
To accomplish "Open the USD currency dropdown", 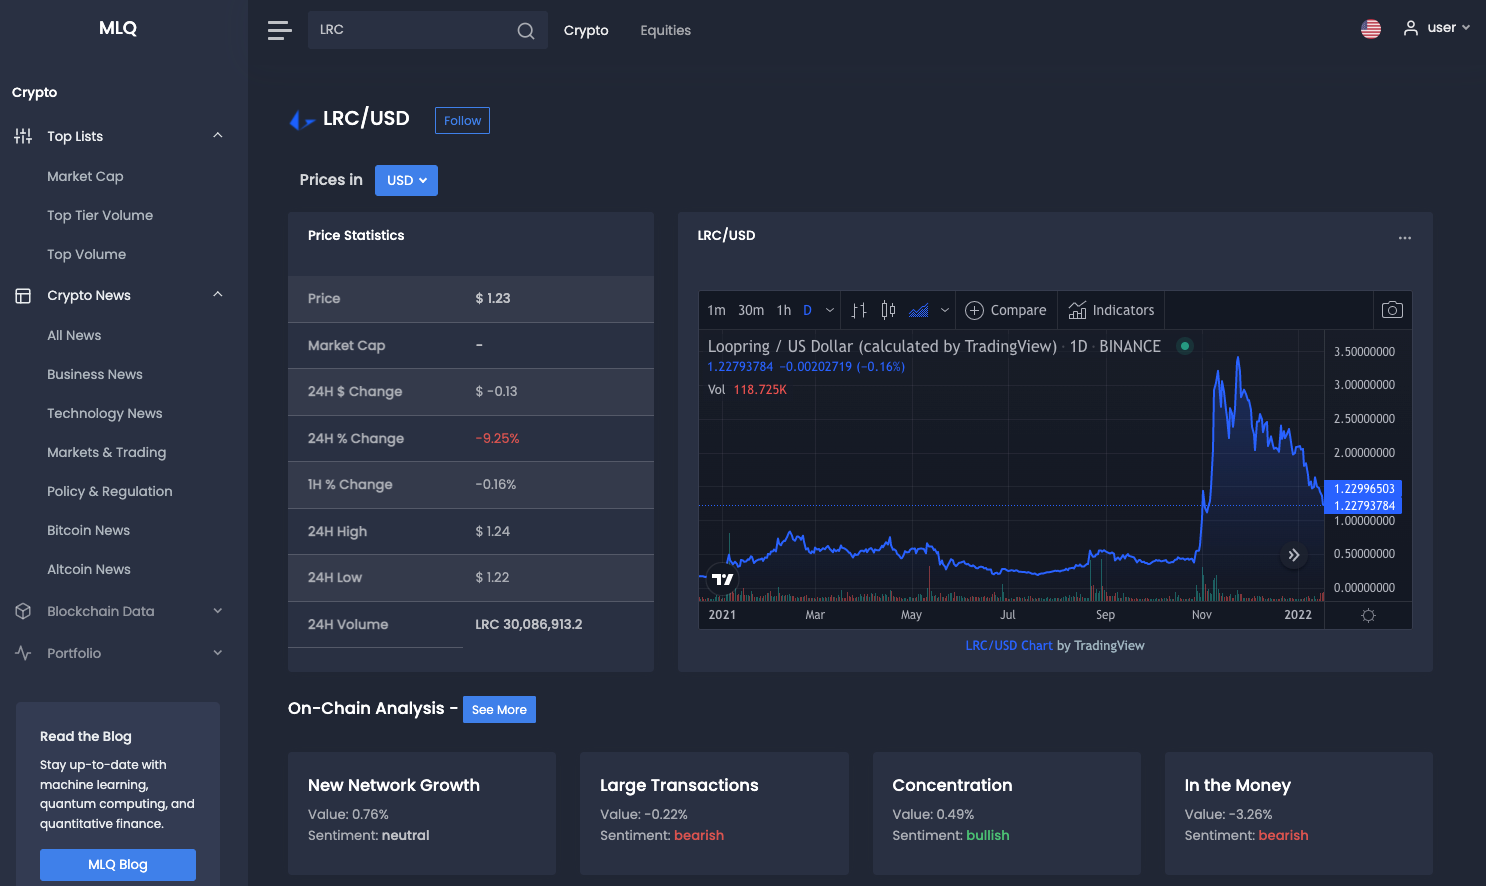I will click(406, 180).
